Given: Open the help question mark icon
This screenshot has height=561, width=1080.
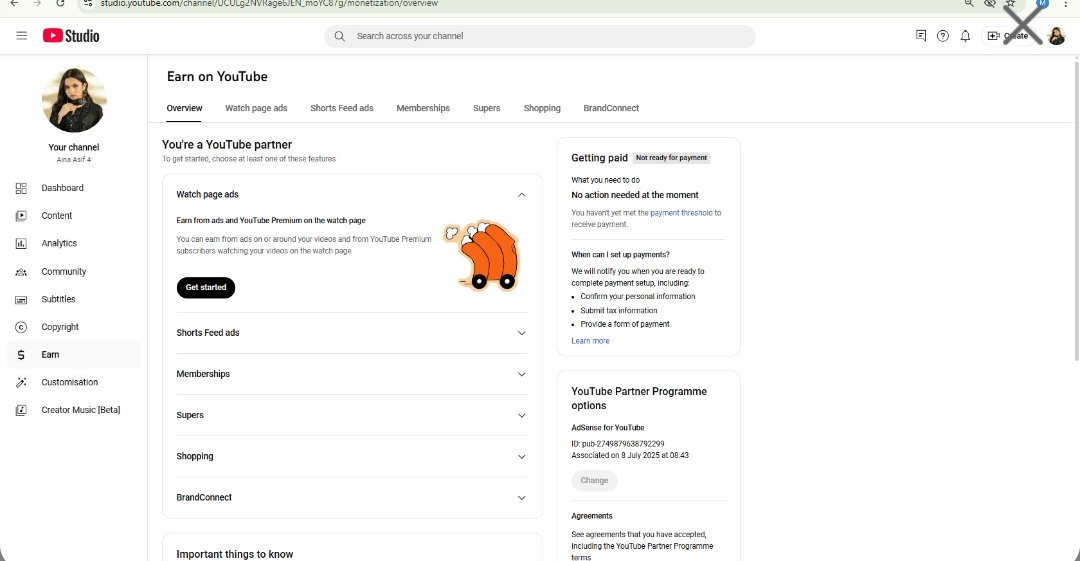Looking at the screenshot, I should click(943, 36).
